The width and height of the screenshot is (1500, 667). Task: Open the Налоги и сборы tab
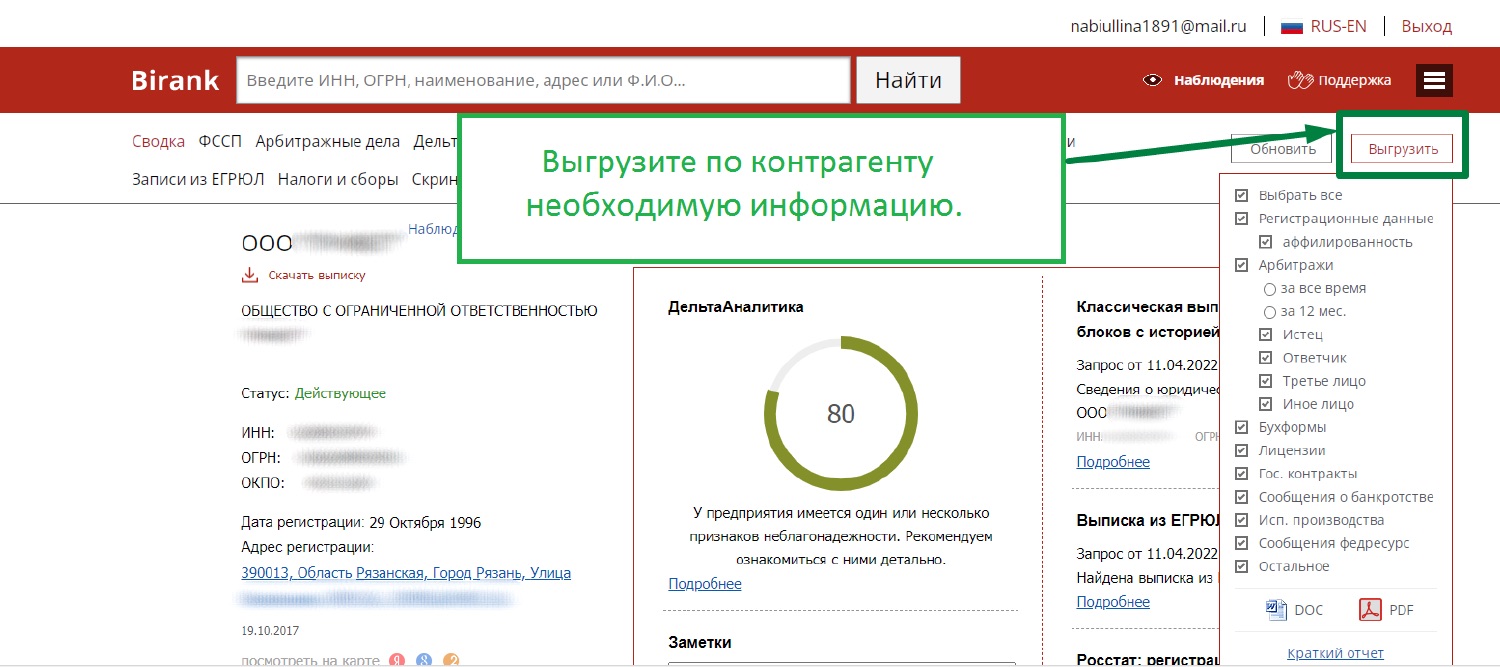[x=338, y=180]
